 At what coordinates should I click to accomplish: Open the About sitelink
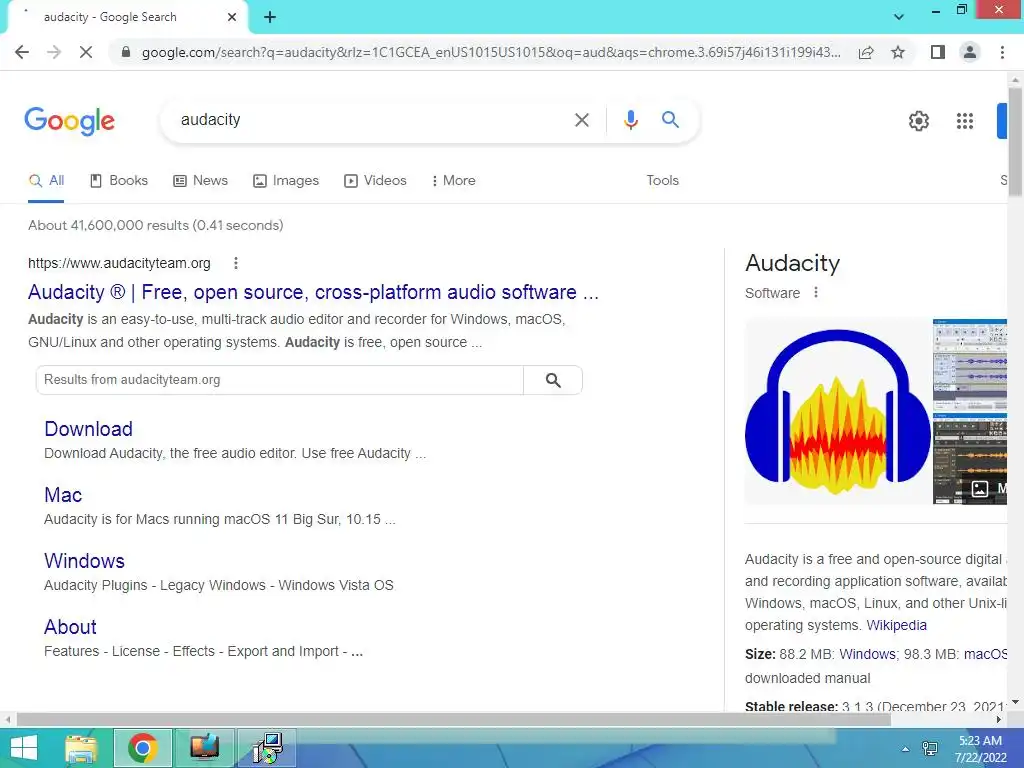point(70,627)
